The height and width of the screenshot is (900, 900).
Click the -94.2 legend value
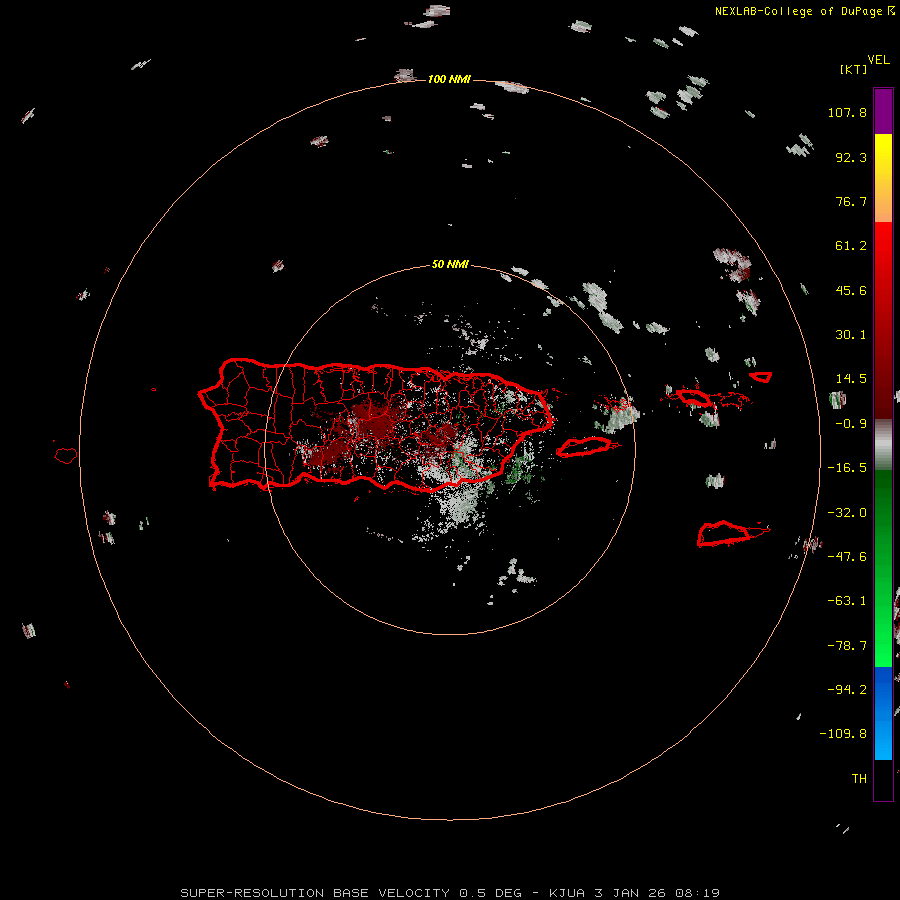[847, 690]
